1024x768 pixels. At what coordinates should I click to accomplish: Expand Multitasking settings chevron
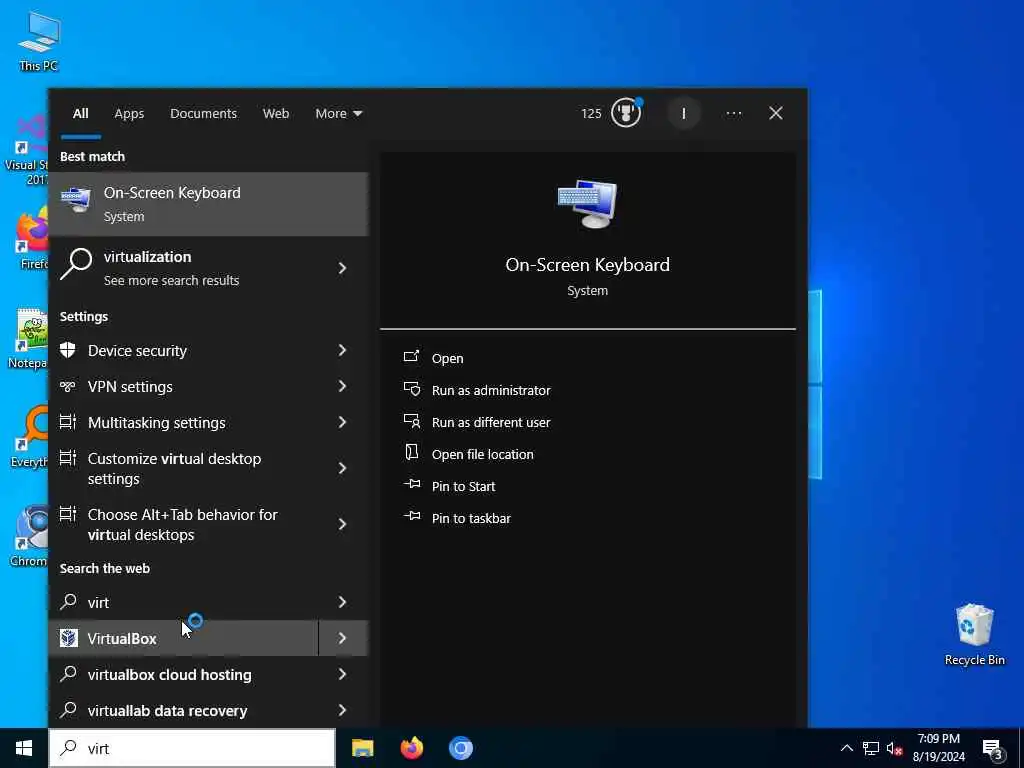pos(342,423)
